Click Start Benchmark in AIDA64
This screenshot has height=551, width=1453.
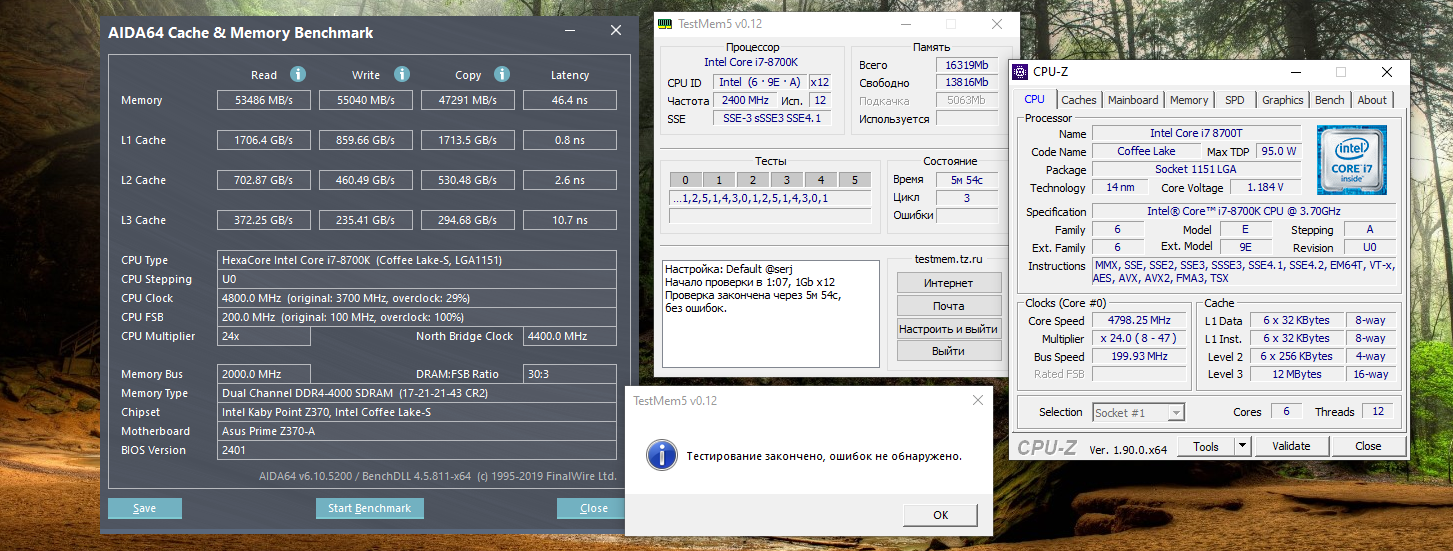tap(370, 508)
